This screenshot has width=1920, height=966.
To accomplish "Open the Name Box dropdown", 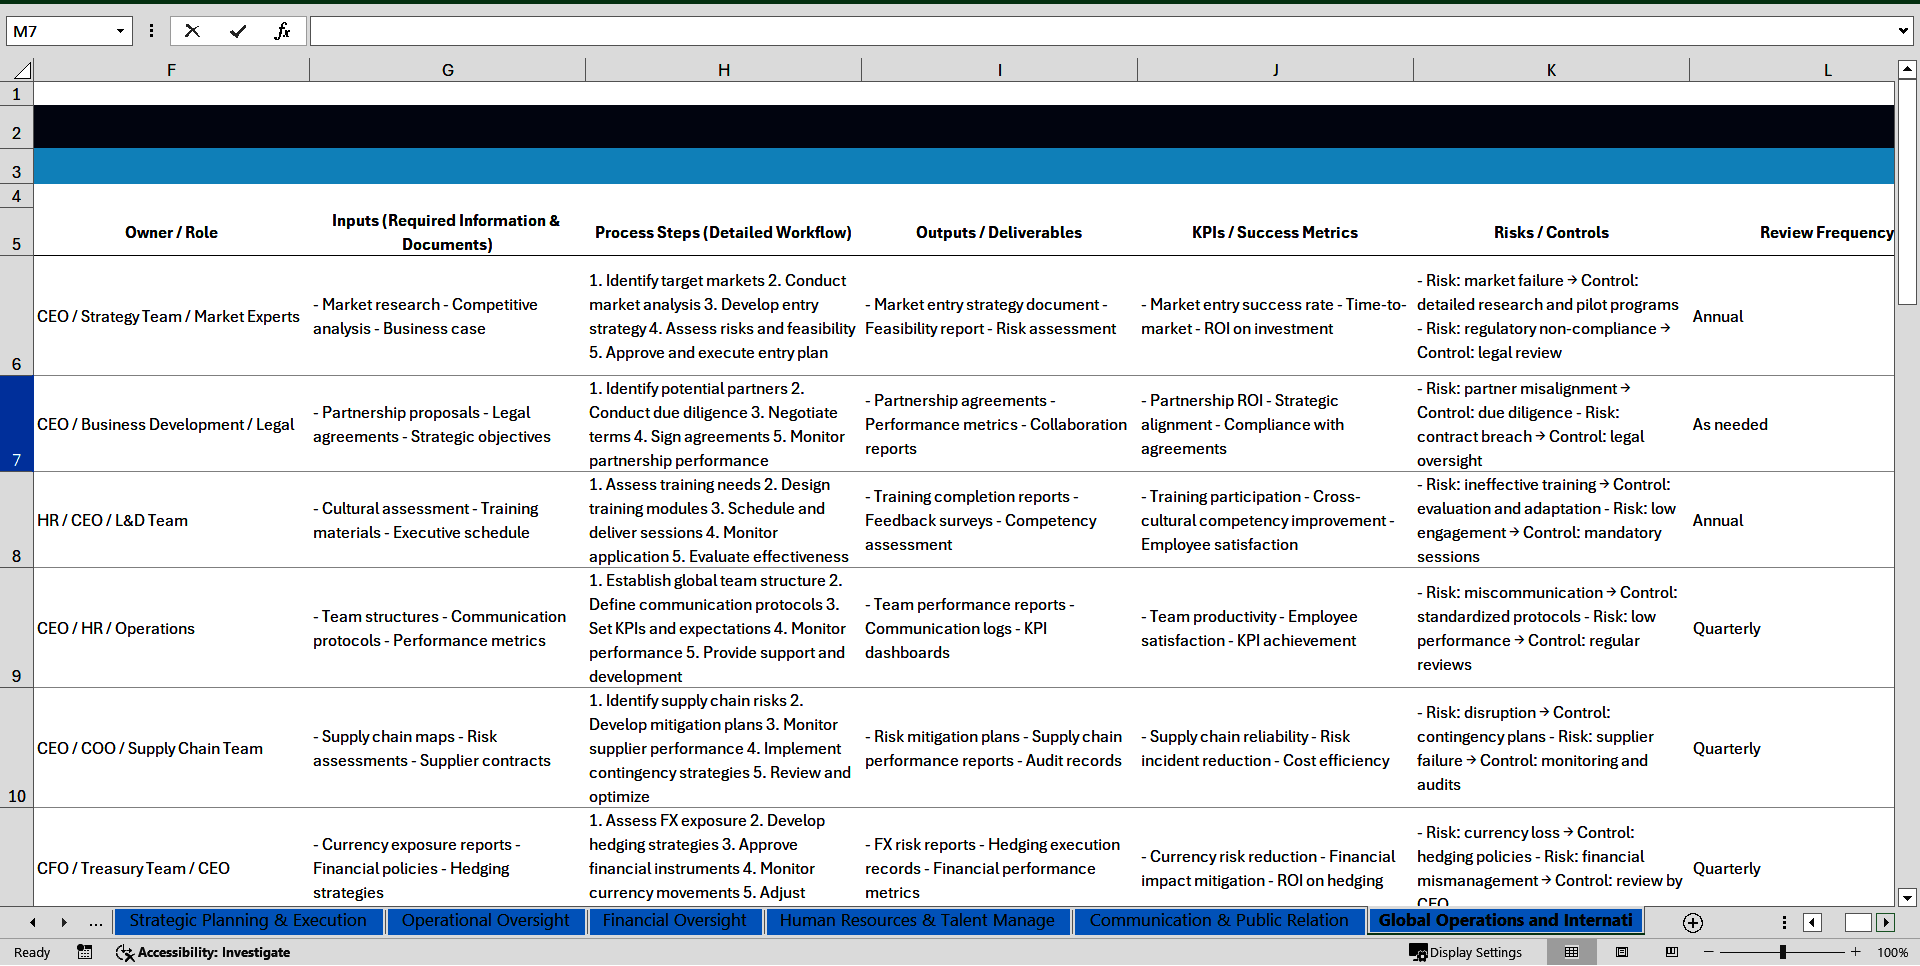I will 120,31.
